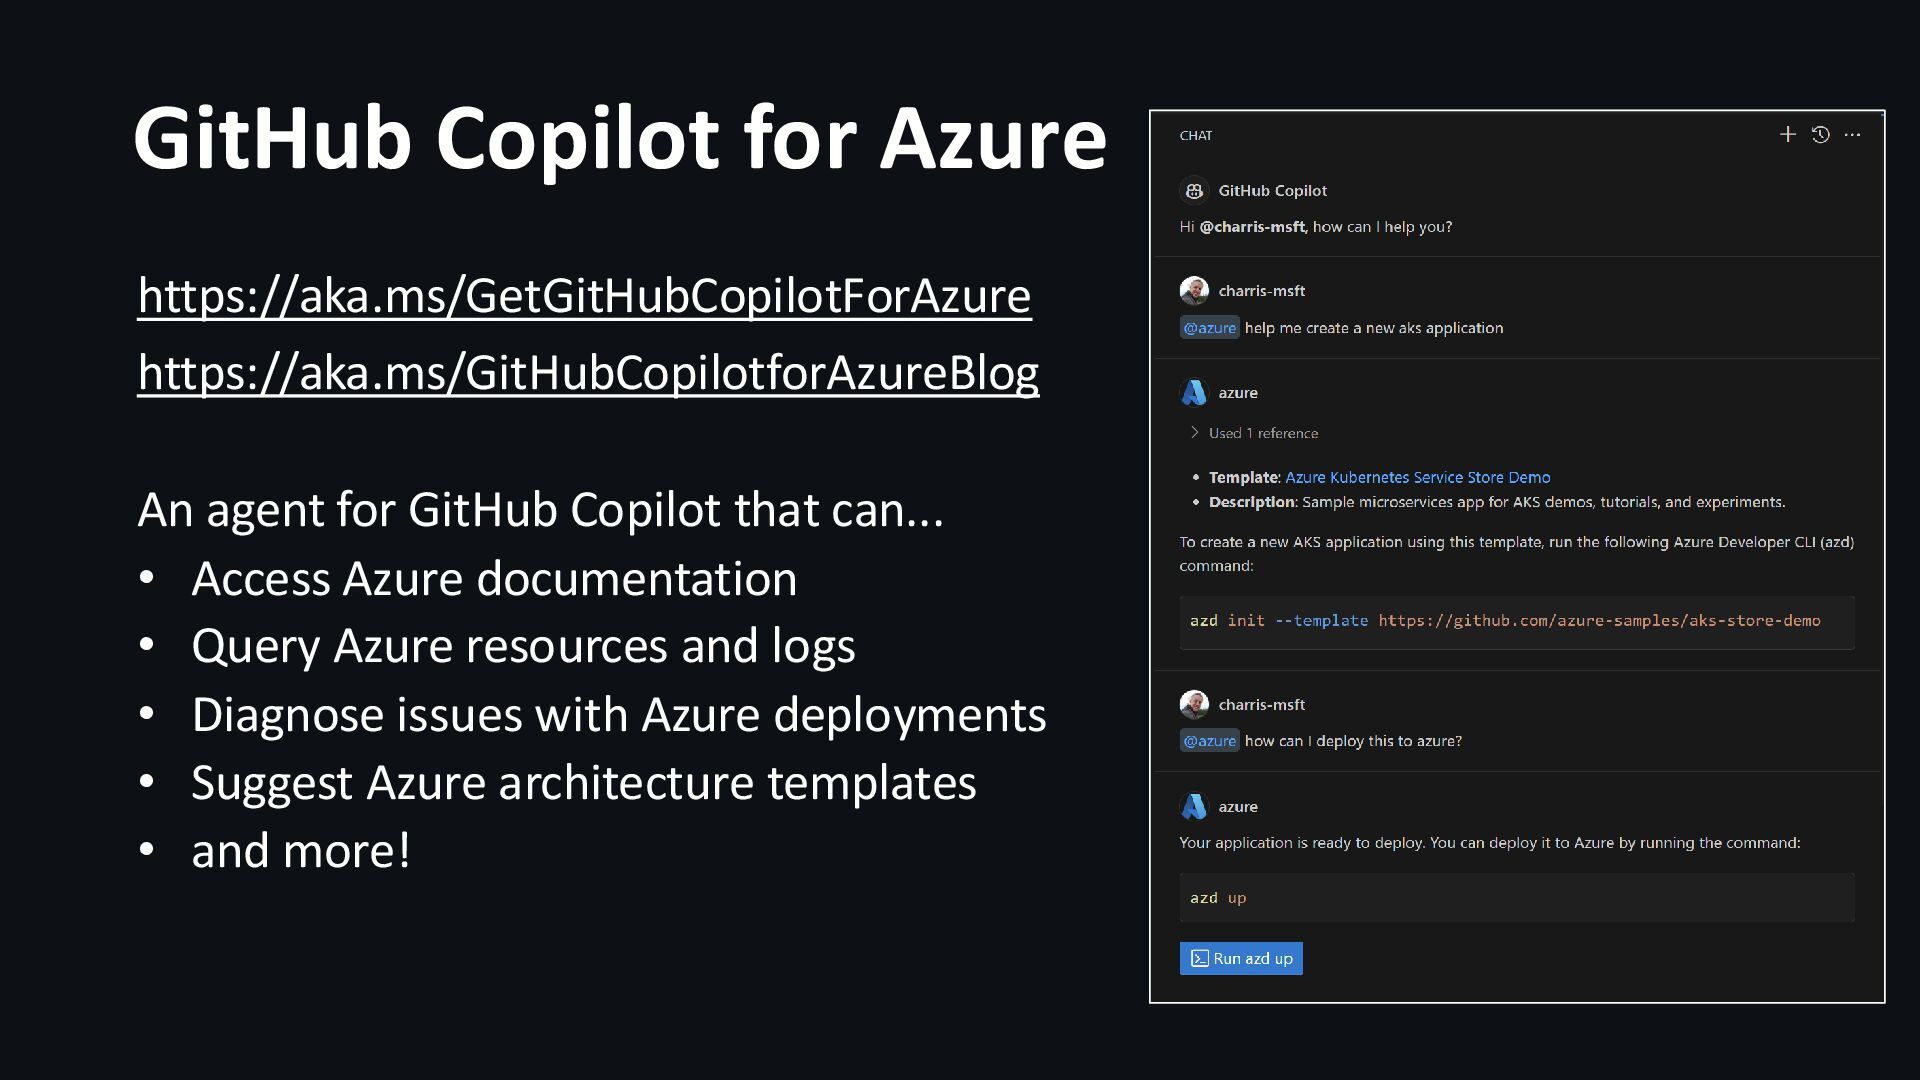Expand the Used 1 reference chevron
Viewport: 1920px width, 1080px height.
click(1194, 433)
